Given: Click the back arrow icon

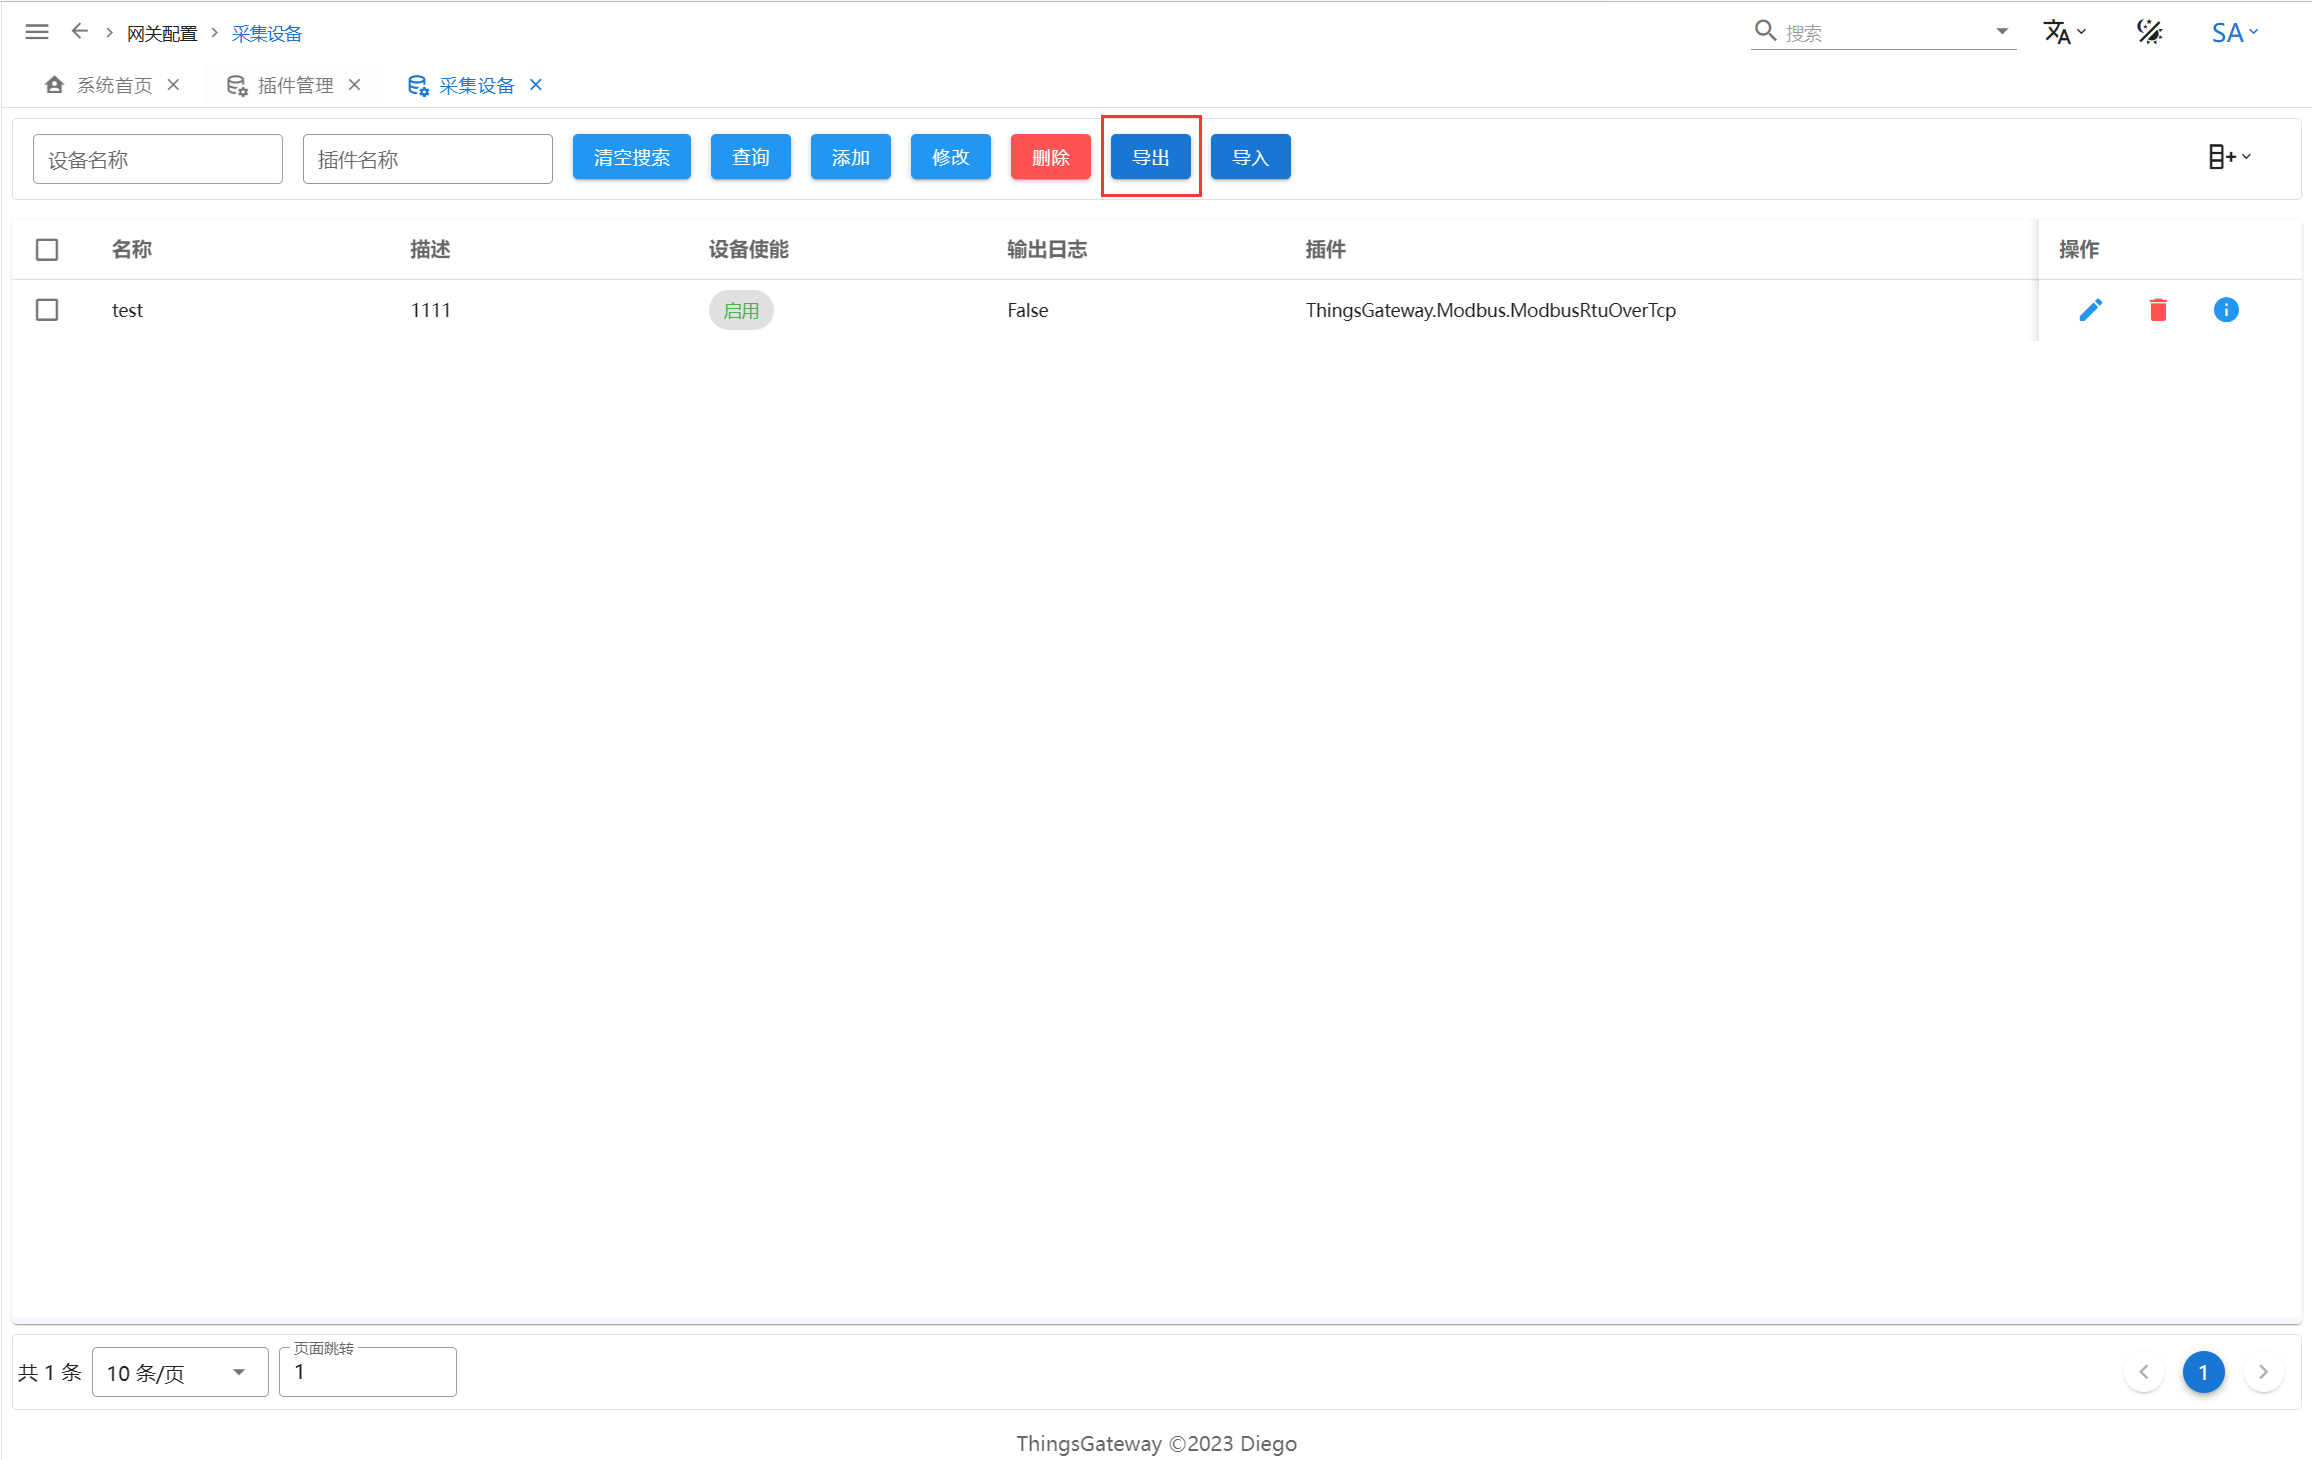Looking at the screenshot, I should click(x=80, y=32).
